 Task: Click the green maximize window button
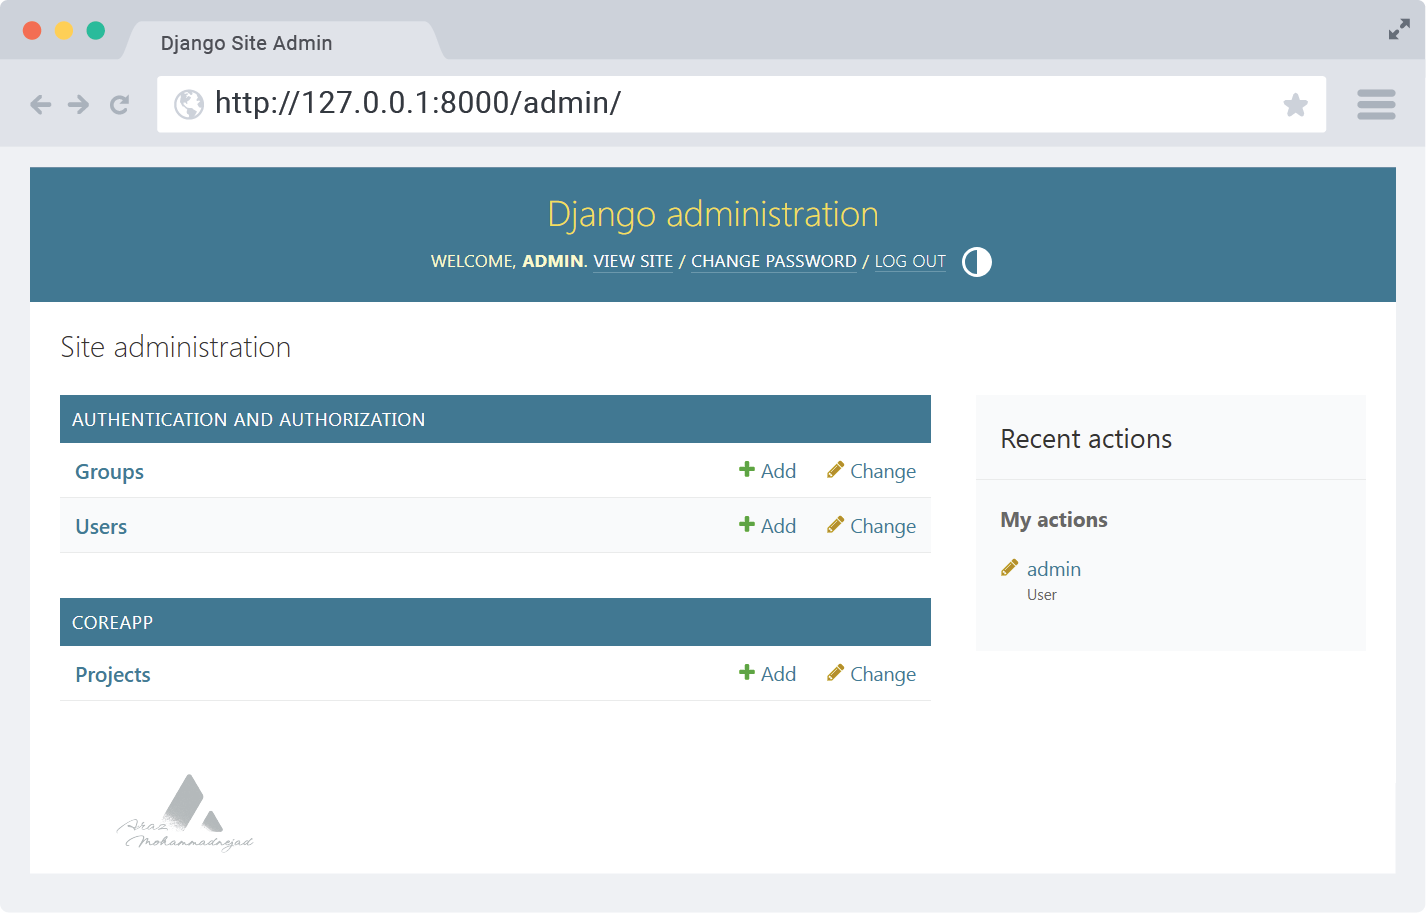96,30
